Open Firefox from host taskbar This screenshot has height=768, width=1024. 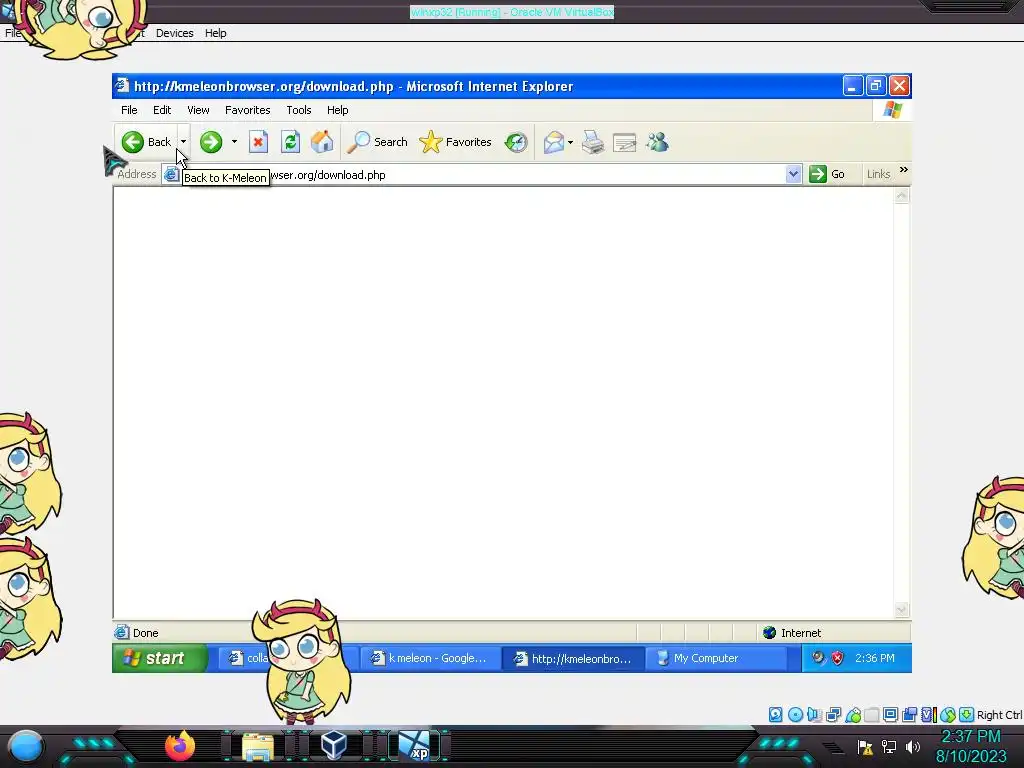(x=180, y=745)
